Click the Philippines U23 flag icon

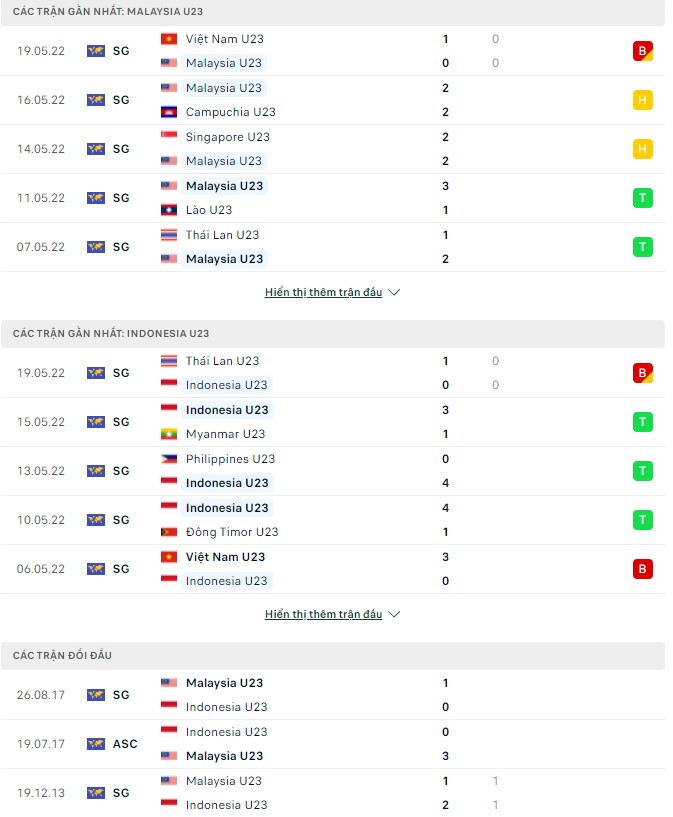(167, 459)
